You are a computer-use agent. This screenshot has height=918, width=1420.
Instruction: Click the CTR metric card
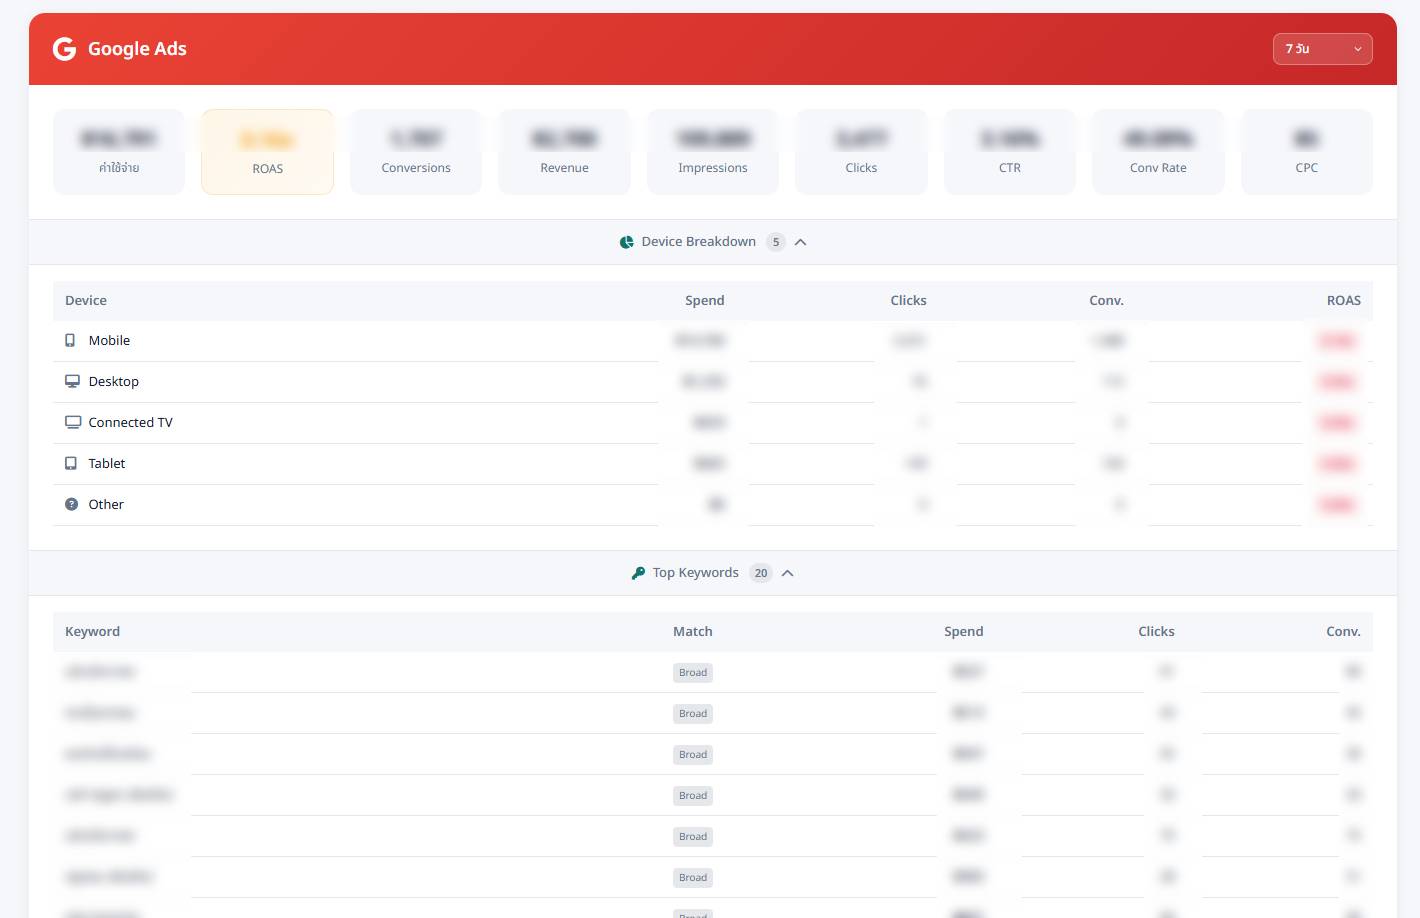(1010, 152)
